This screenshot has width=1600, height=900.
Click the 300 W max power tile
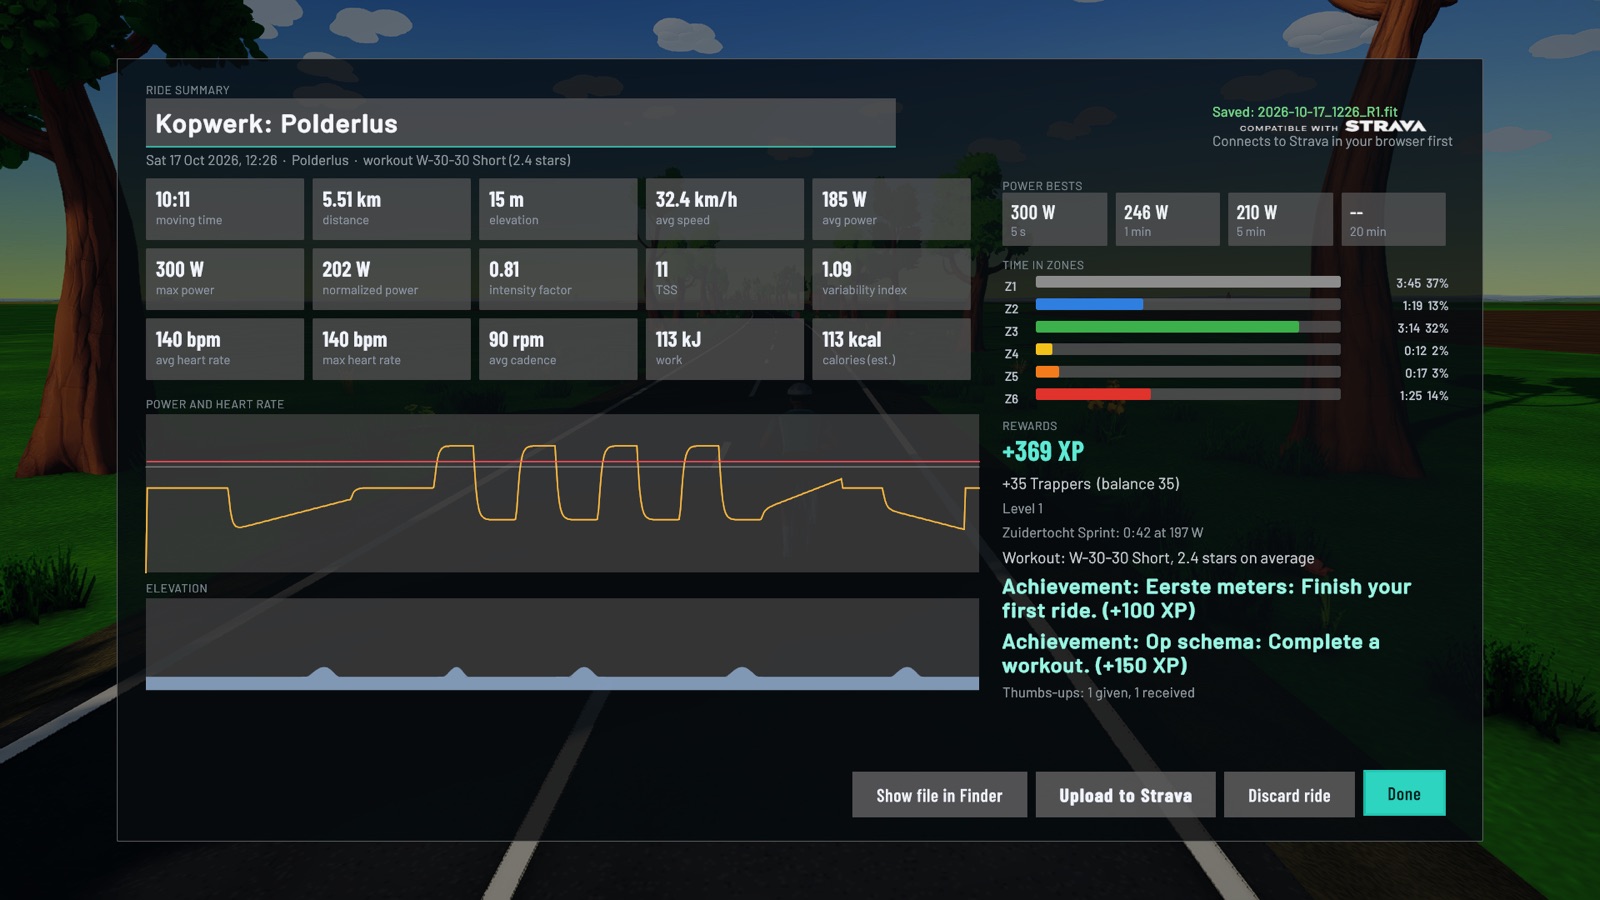(x=225, y=279)
